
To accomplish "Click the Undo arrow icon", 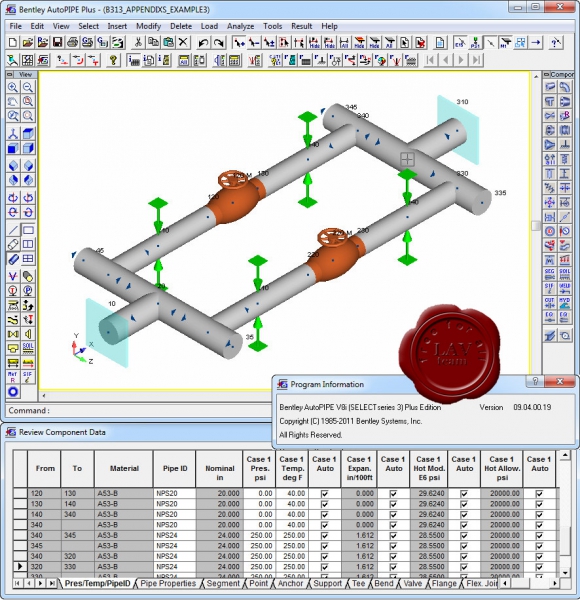I will 203,42.
